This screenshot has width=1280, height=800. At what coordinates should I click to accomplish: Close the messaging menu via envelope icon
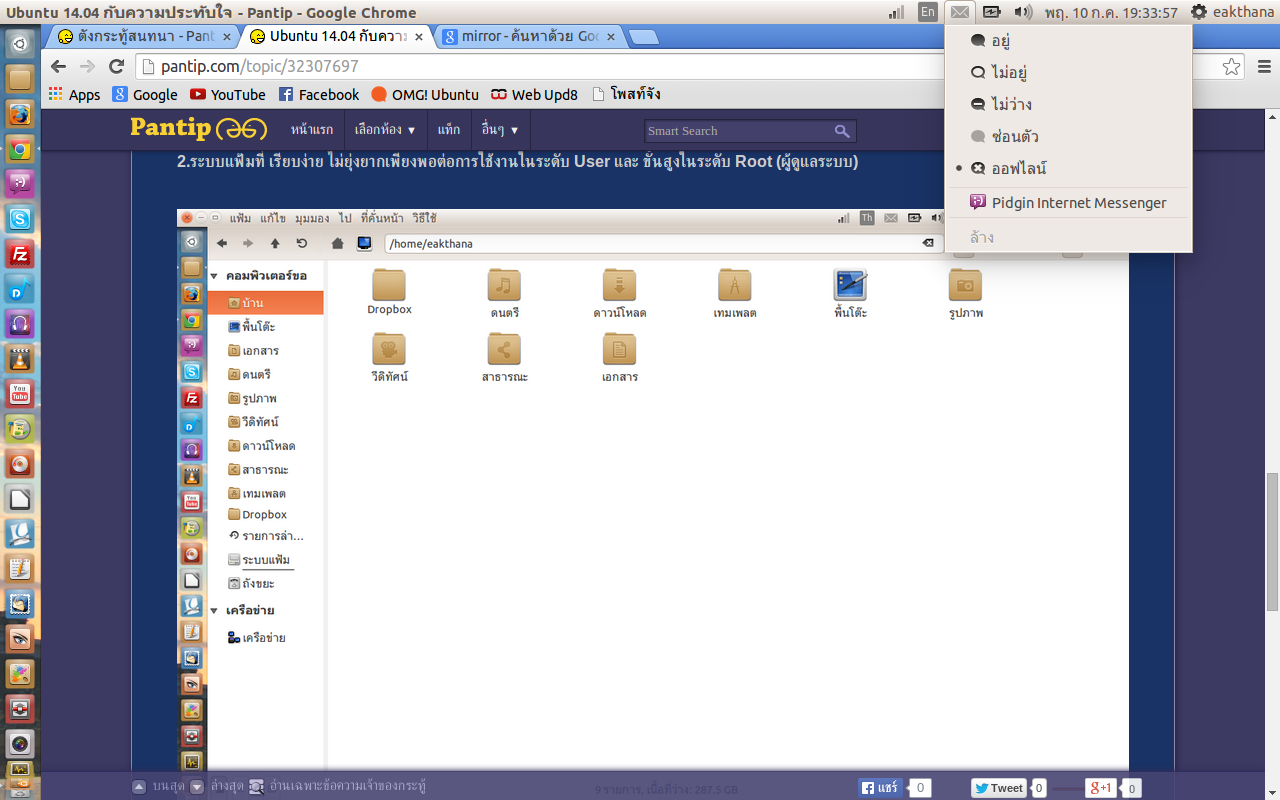[960, 12]
